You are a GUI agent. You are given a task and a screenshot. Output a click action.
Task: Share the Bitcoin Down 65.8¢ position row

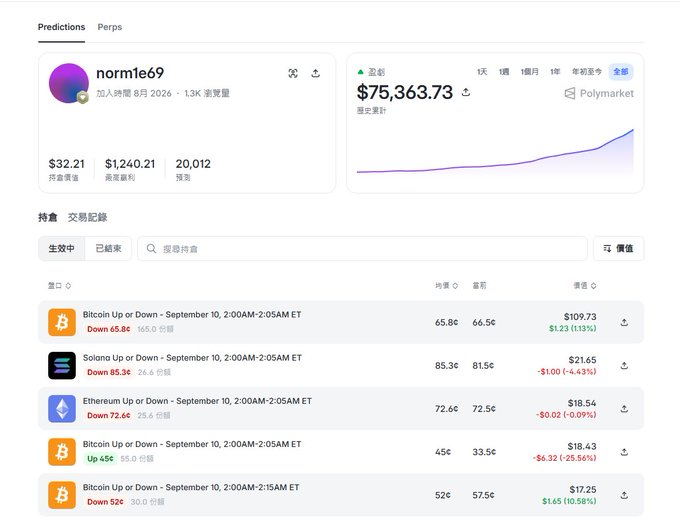coord(624,322)
